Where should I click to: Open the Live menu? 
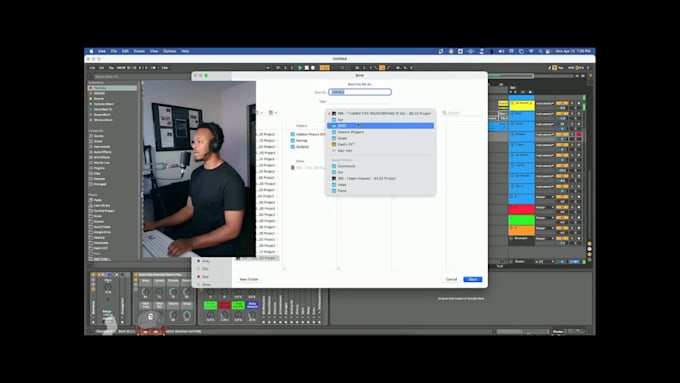(x=101, y=51)
